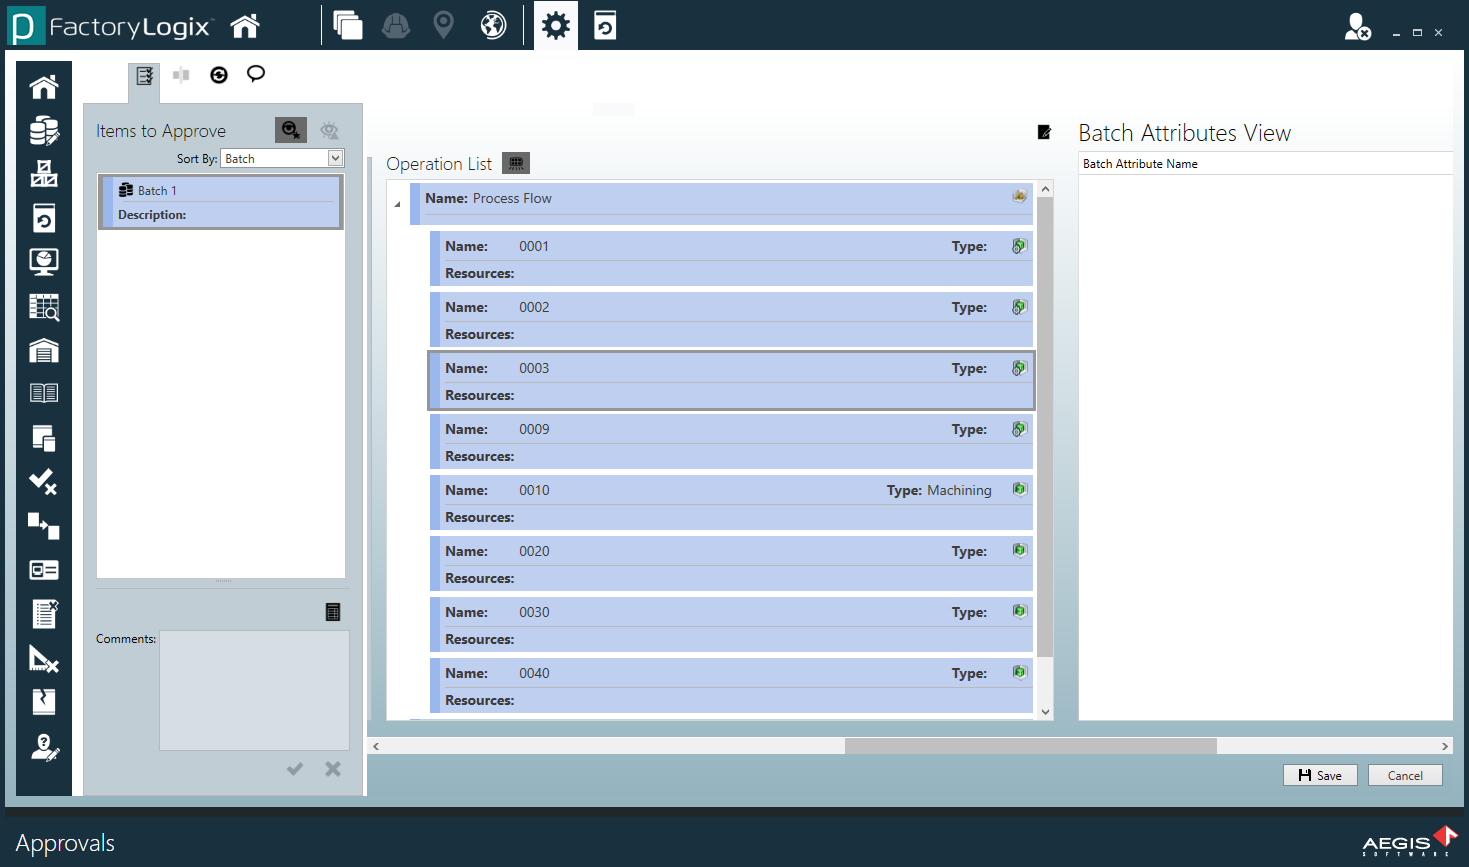Click the stacked documents icon in top navigation
The width and height of the screenshot is (1469, 867).
click(x=348, y=25)
